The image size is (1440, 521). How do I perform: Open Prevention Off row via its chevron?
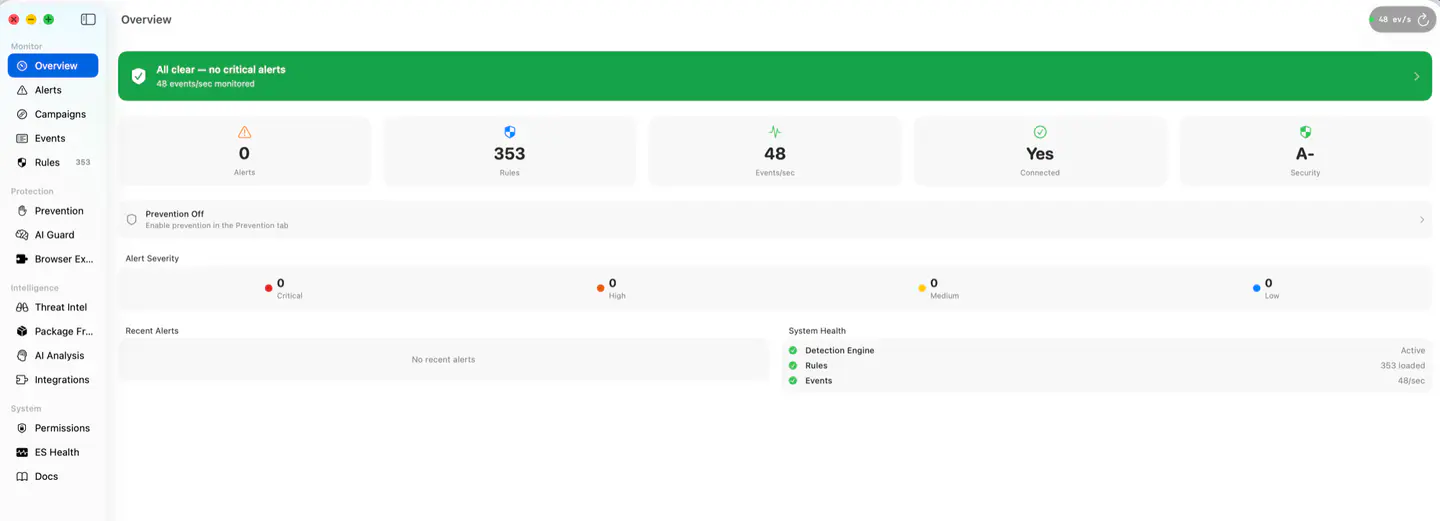pos(1422,219)
